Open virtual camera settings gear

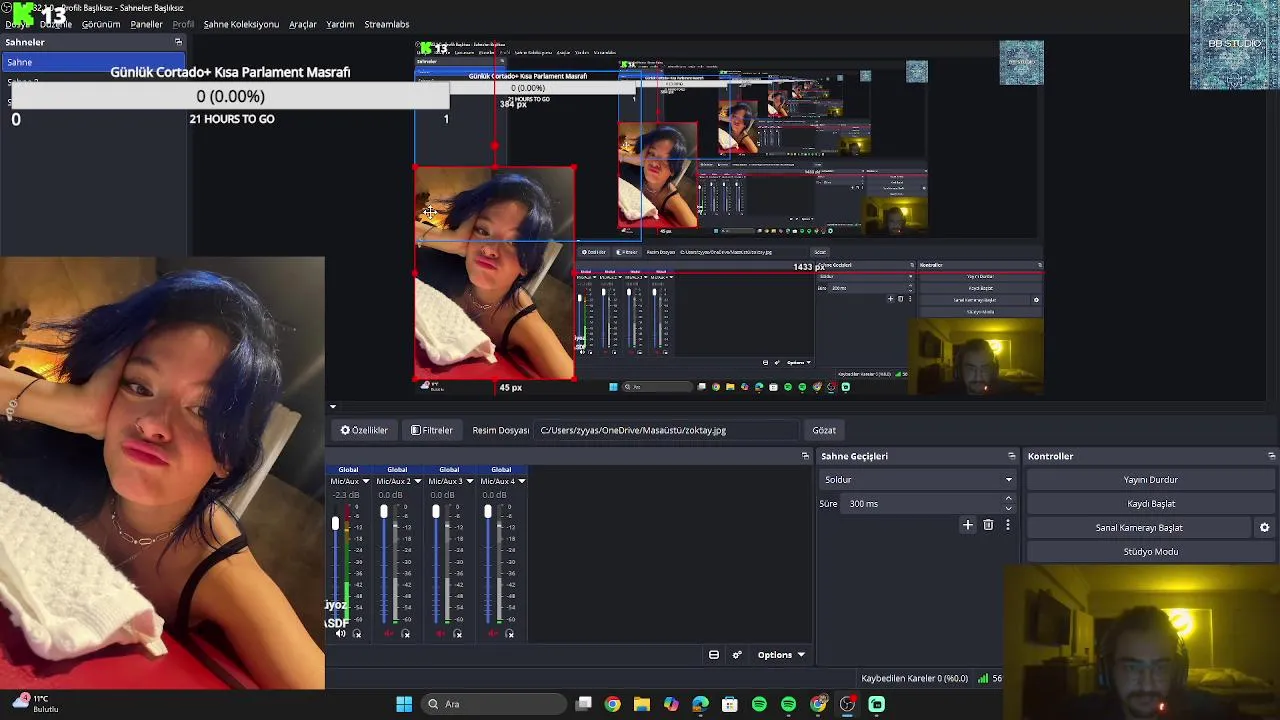[1264, 528]
